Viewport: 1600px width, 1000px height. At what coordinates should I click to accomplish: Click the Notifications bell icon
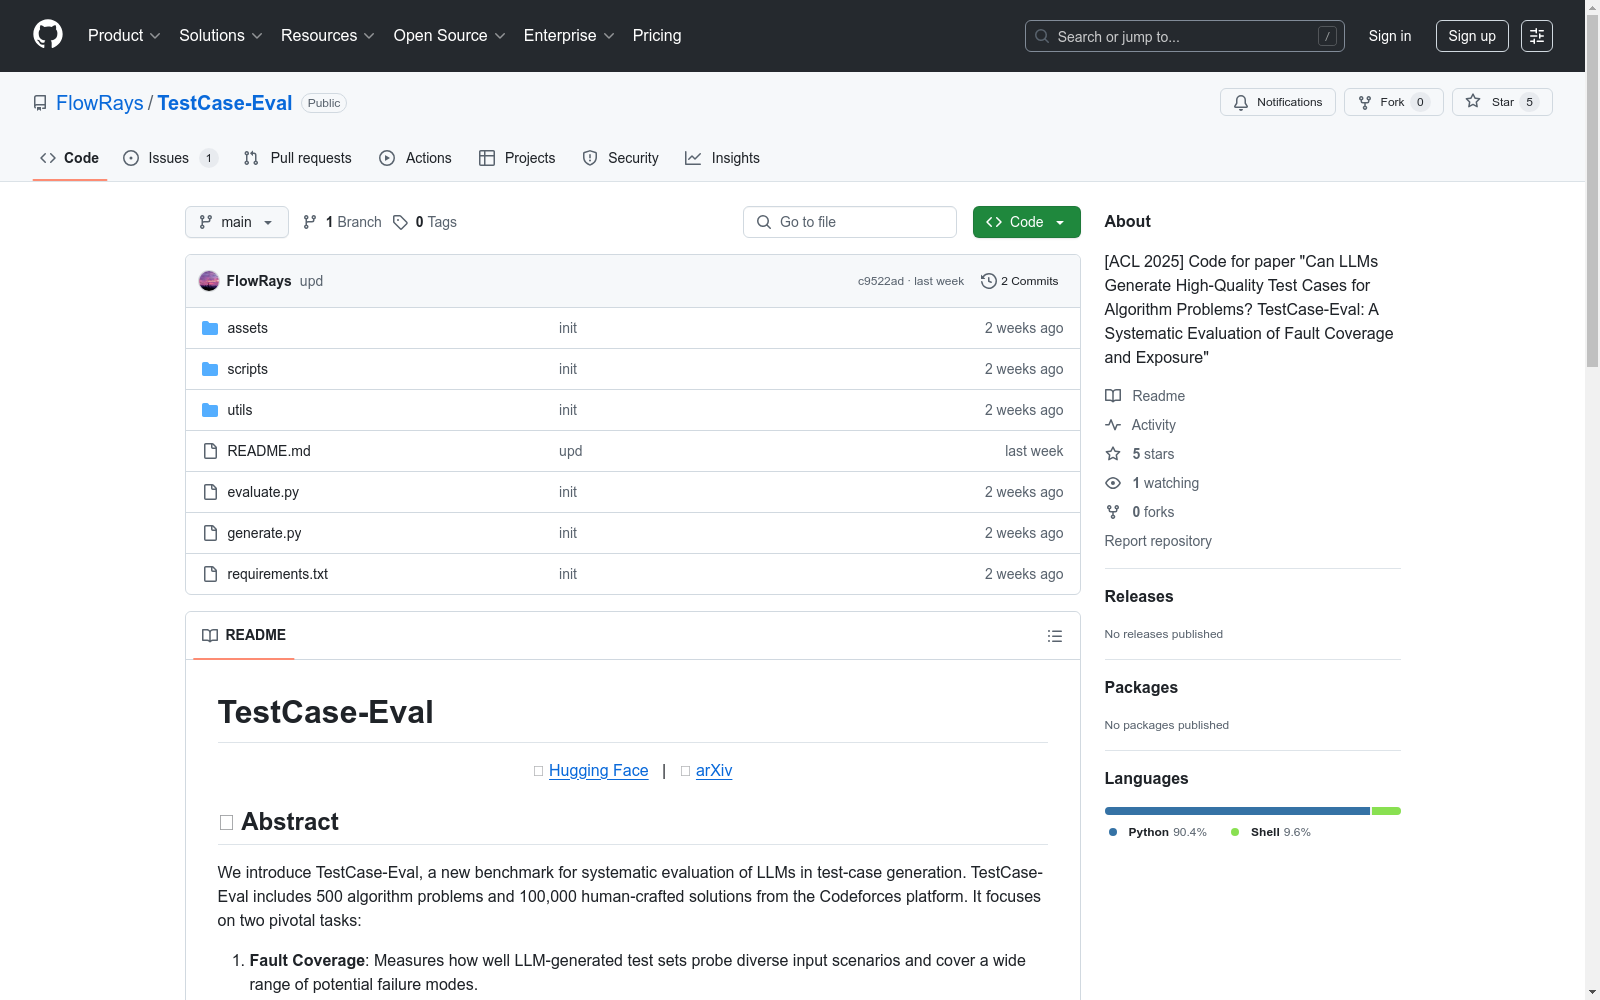(1241, 102)
